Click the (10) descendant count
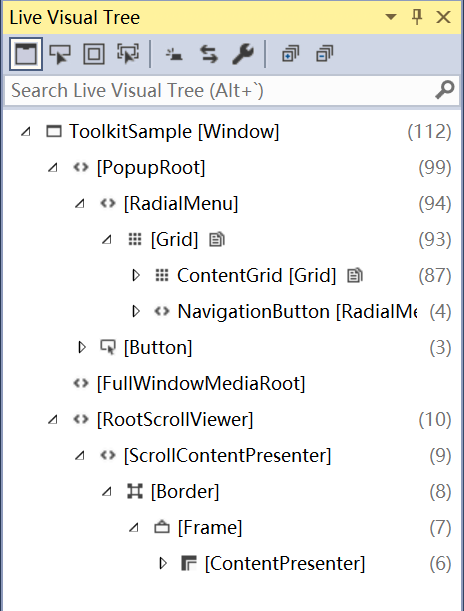The image size is (464, 611). [x=435, y=420]
